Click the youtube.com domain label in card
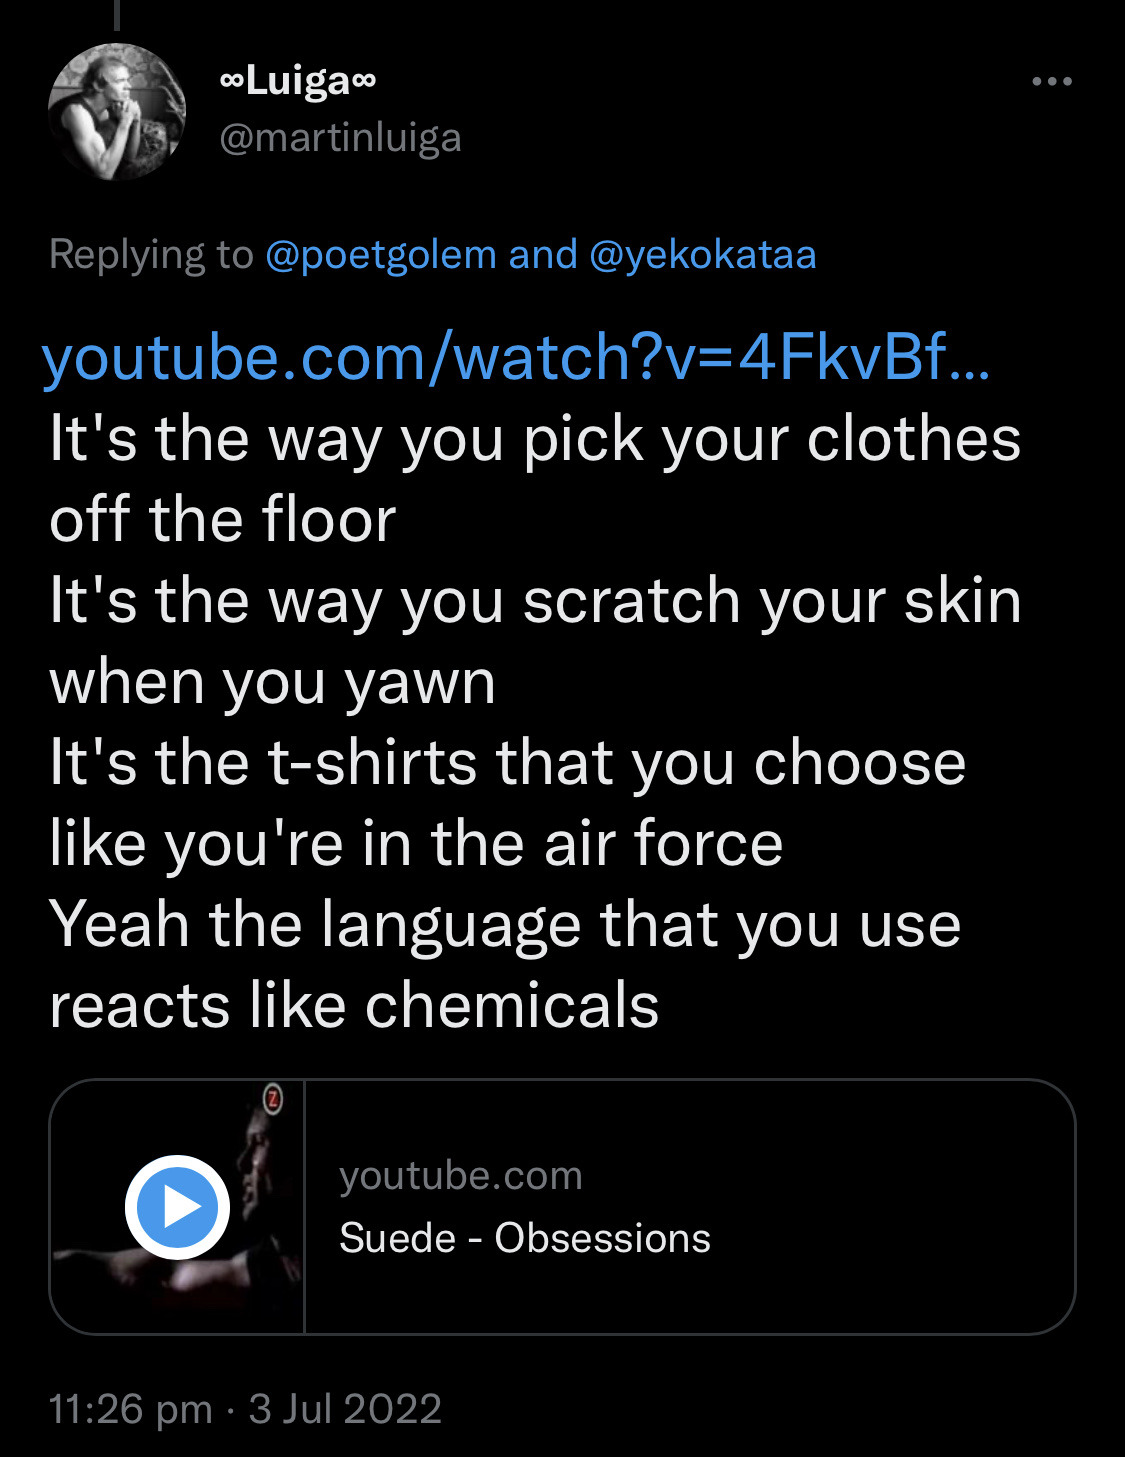Screen dimensions: 1125x1457 pyautogui.click(x=460, y=1176)
